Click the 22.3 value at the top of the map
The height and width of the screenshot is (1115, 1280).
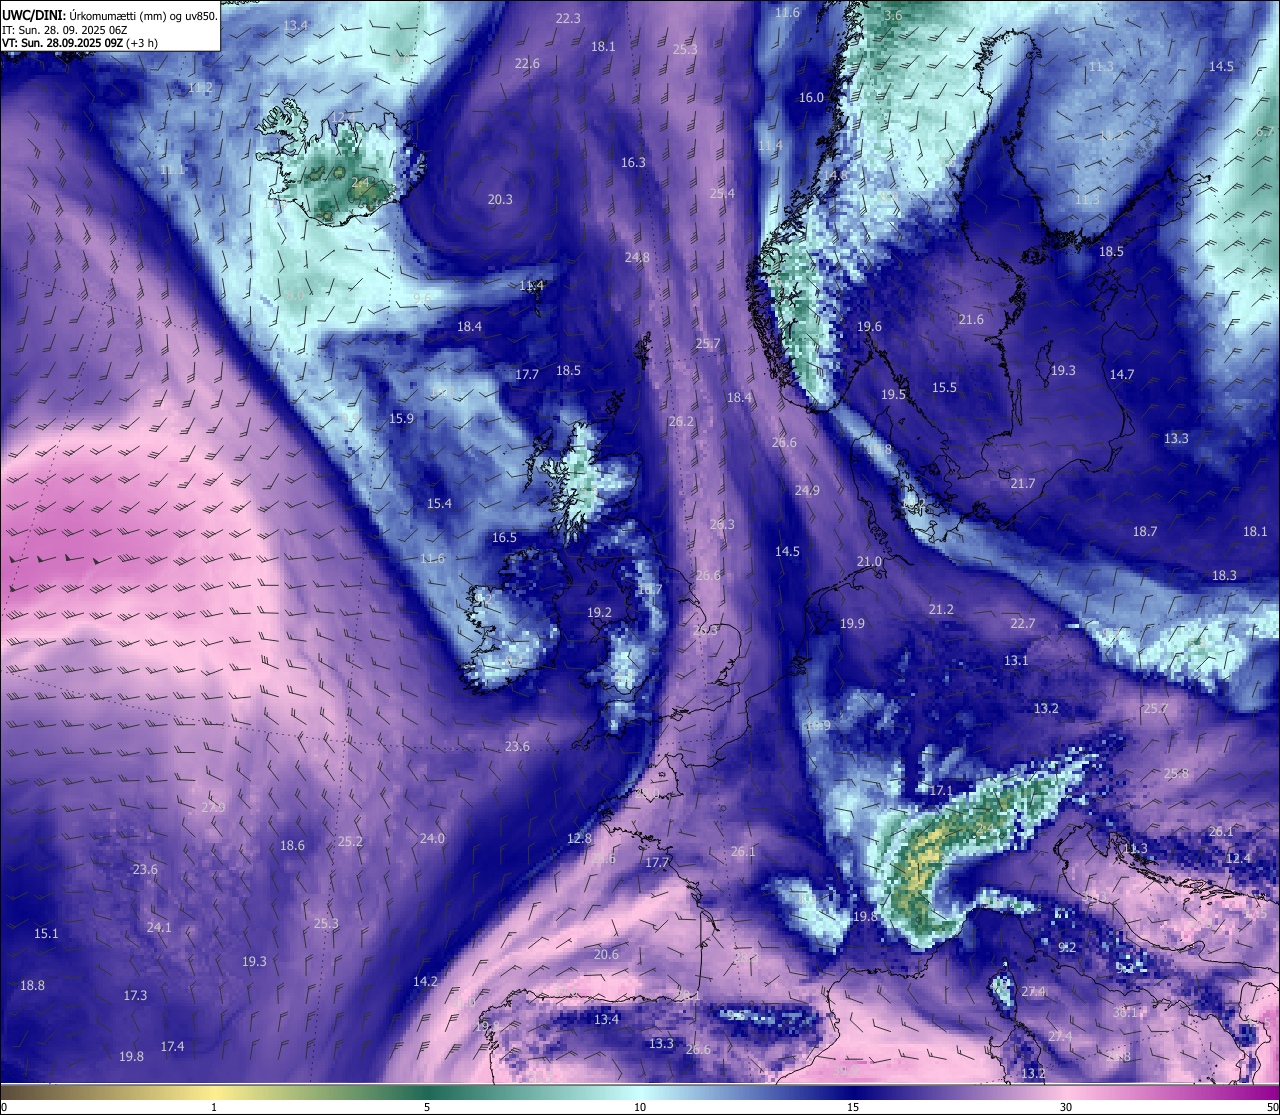pos(568,18)
